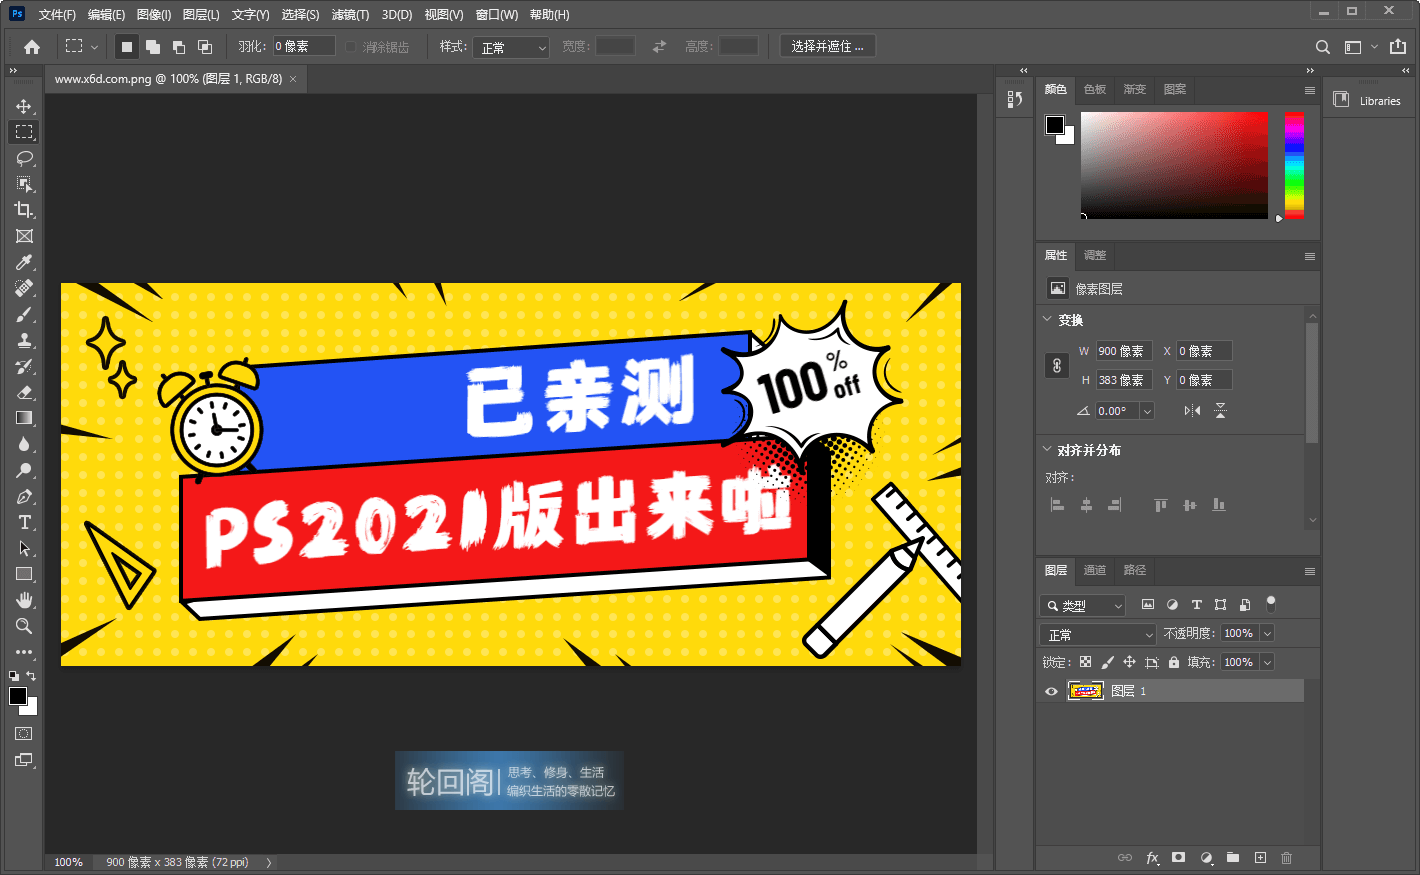This screenshot has height=875, width=1420.
Task: Select the Brush tool
Action: tap(24, 314)
